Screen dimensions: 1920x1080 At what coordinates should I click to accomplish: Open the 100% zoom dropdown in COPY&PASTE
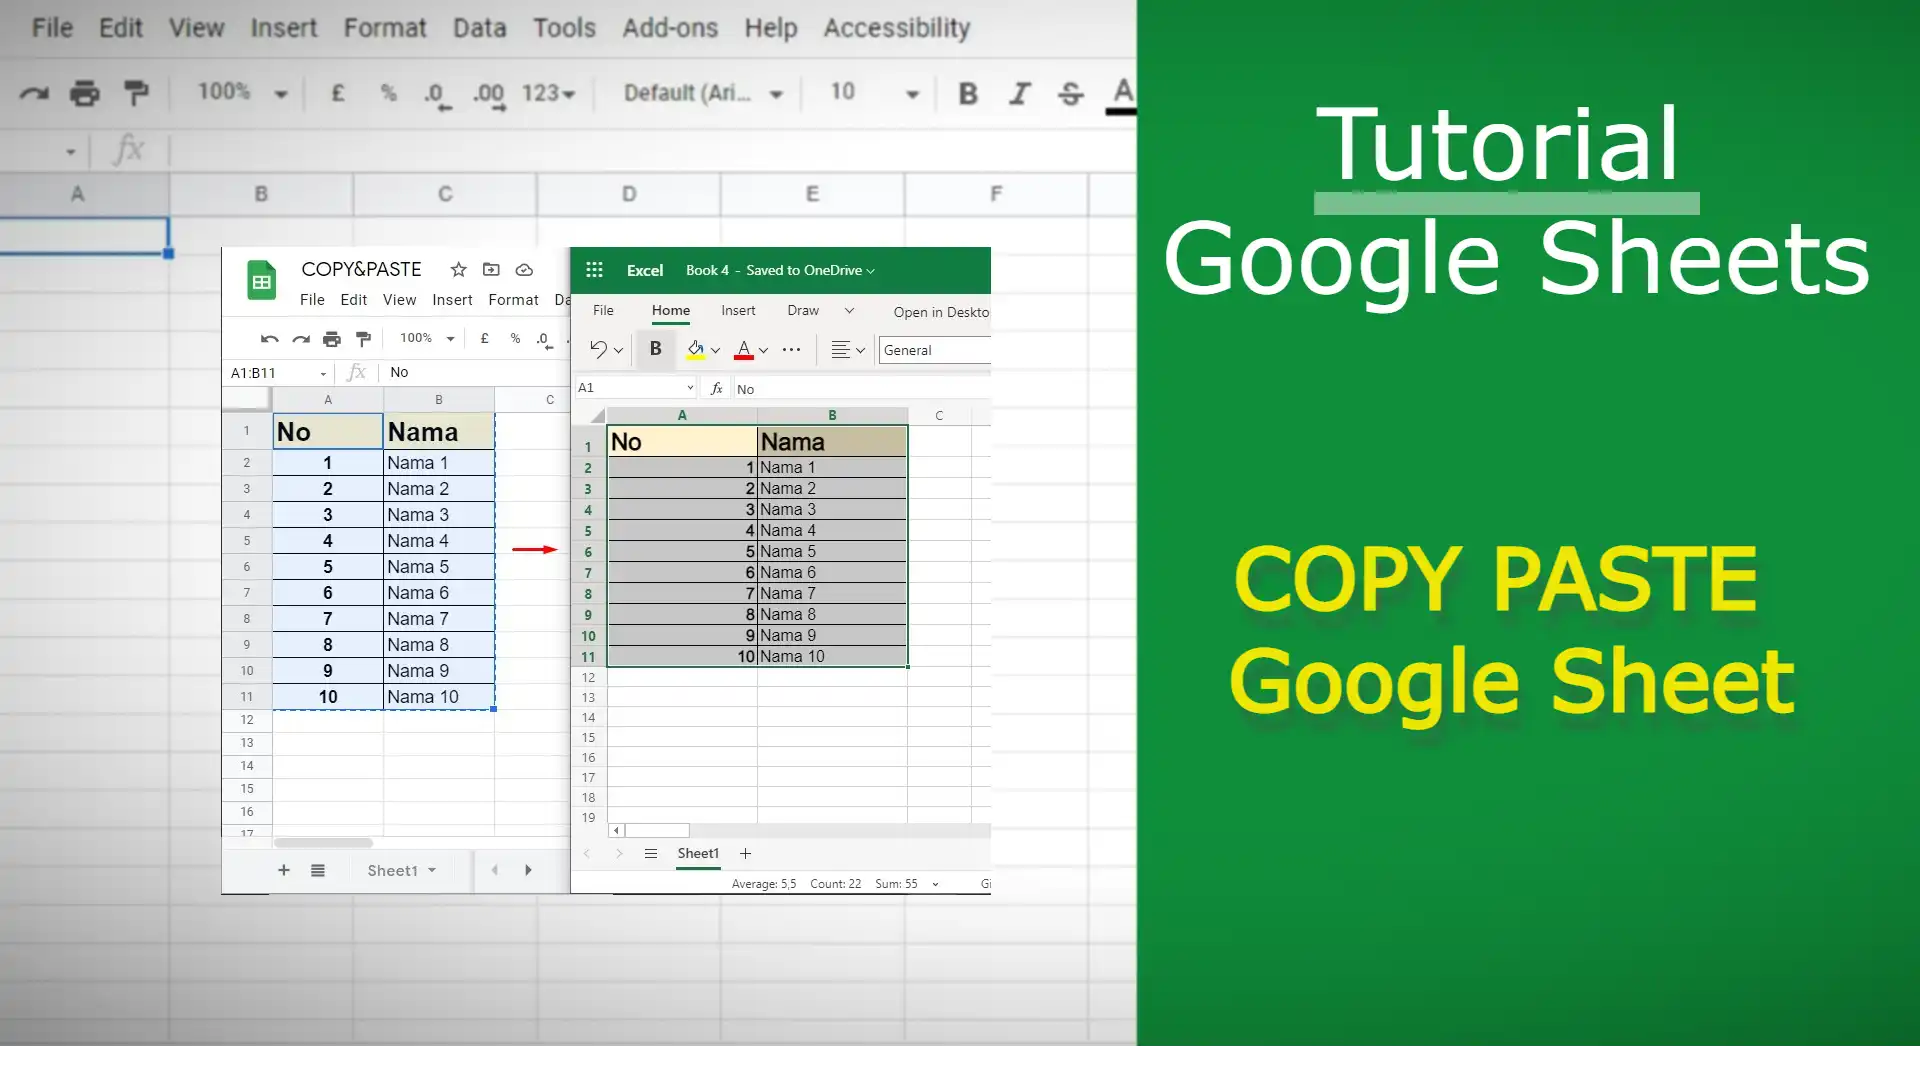(x=426, y=338)
